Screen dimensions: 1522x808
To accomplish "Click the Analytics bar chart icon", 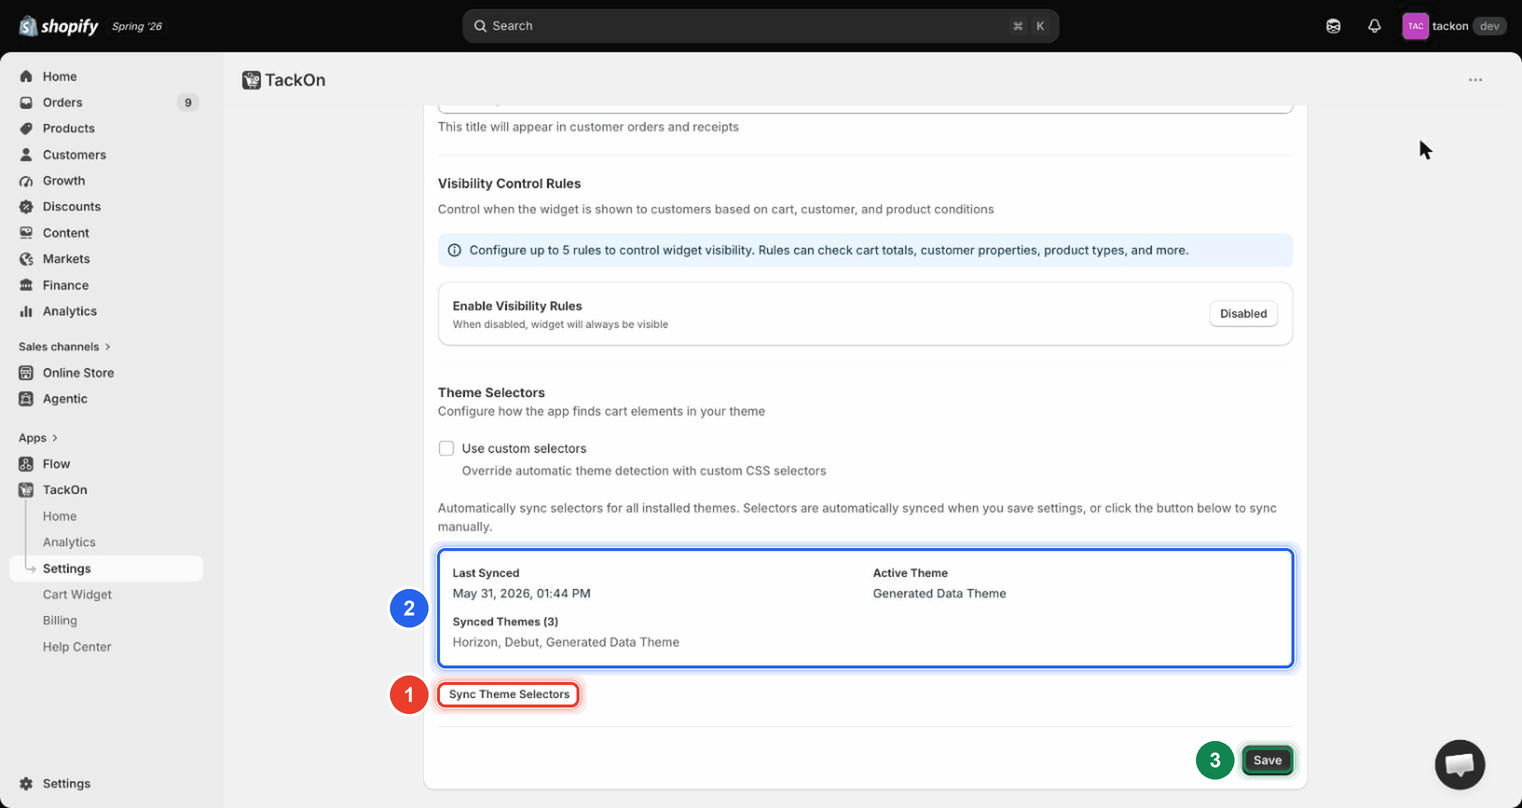I will [x=26, y=311].
